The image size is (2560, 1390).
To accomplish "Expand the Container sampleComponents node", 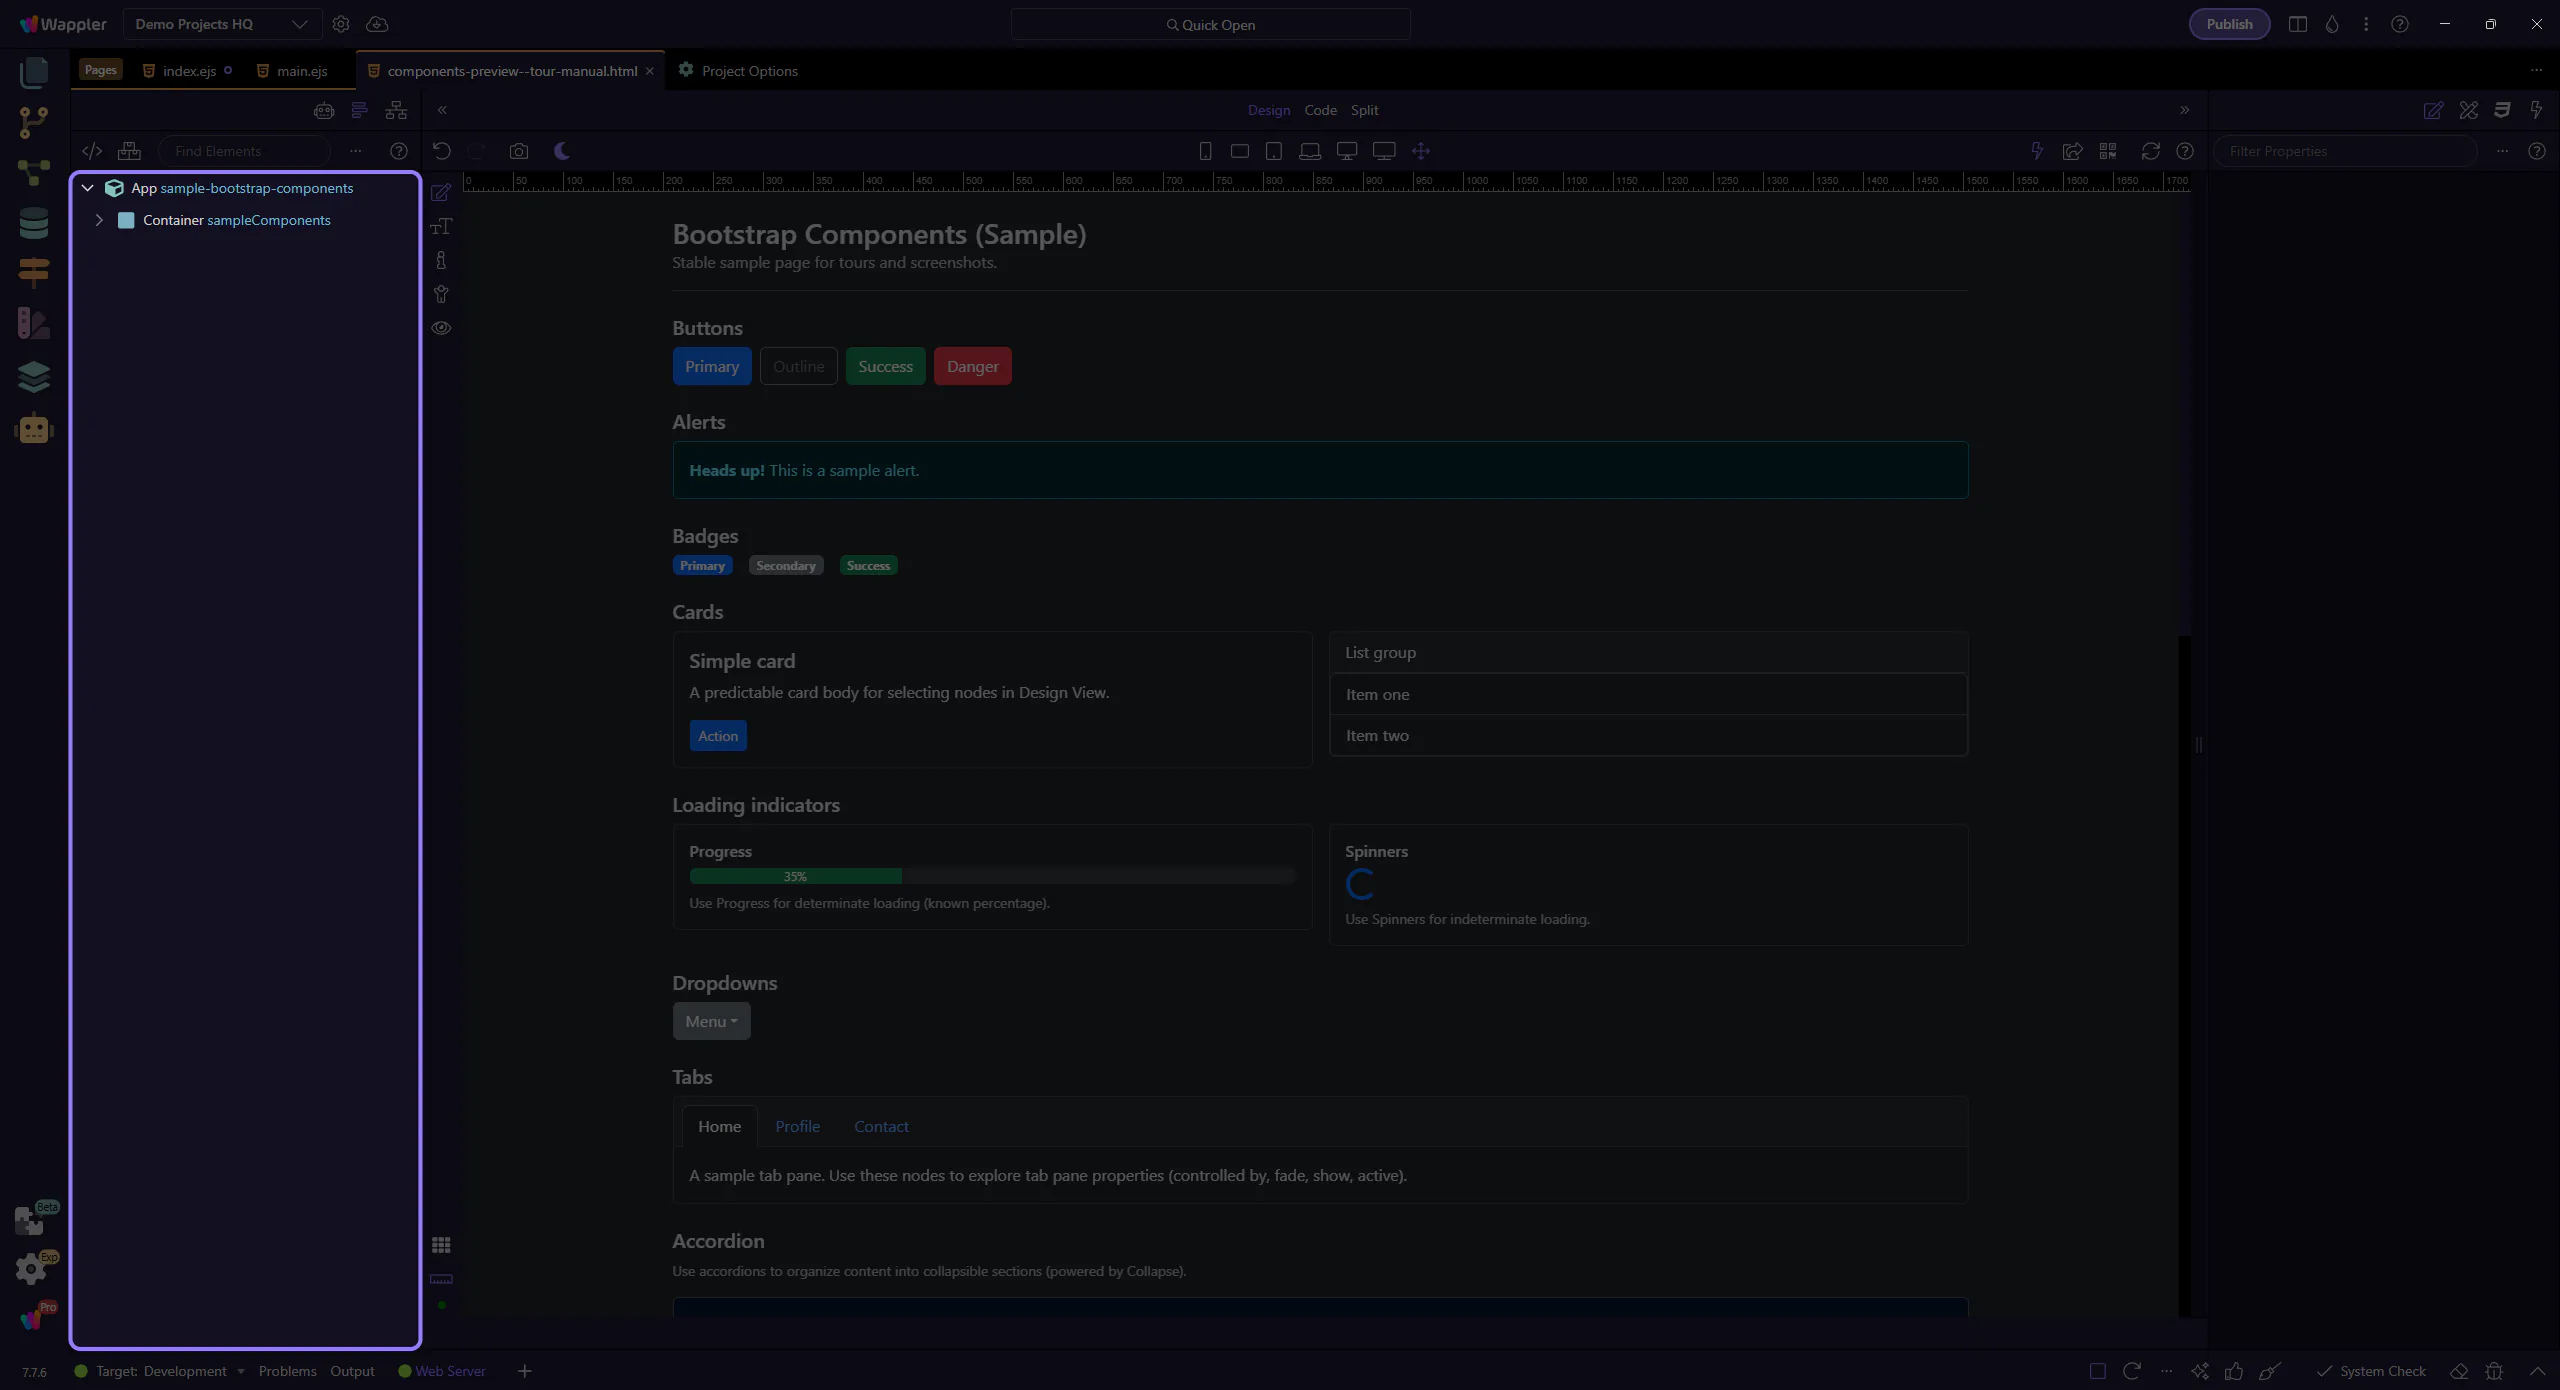I will tap(99, 220).
